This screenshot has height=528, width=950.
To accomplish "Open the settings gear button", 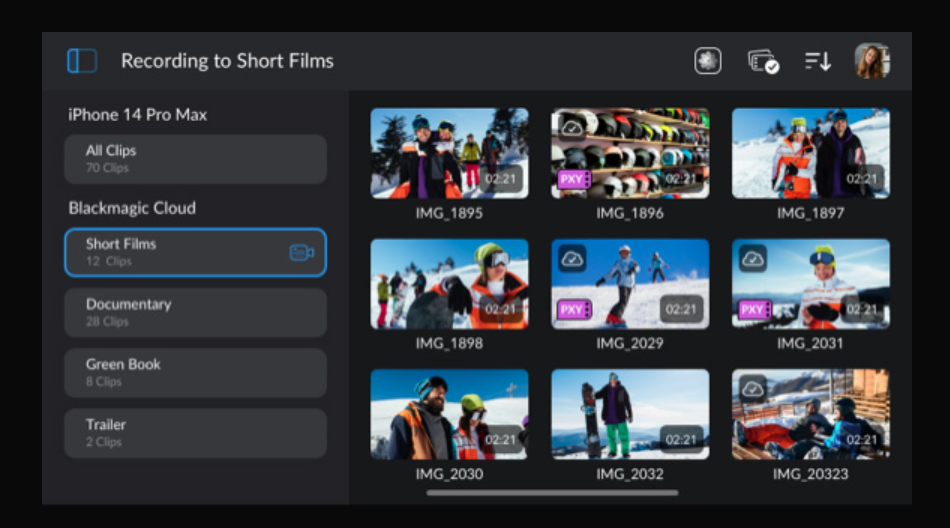I will (708, 61).
